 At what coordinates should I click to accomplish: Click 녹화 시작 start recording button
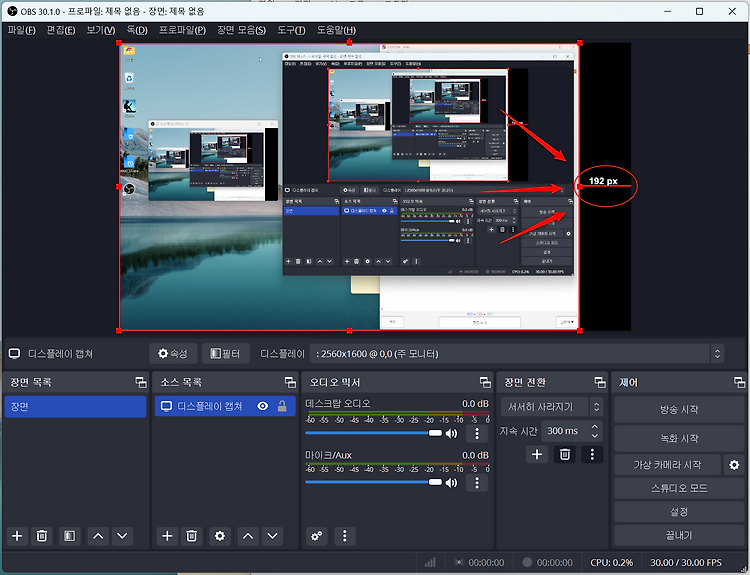[x=679, y=438]
